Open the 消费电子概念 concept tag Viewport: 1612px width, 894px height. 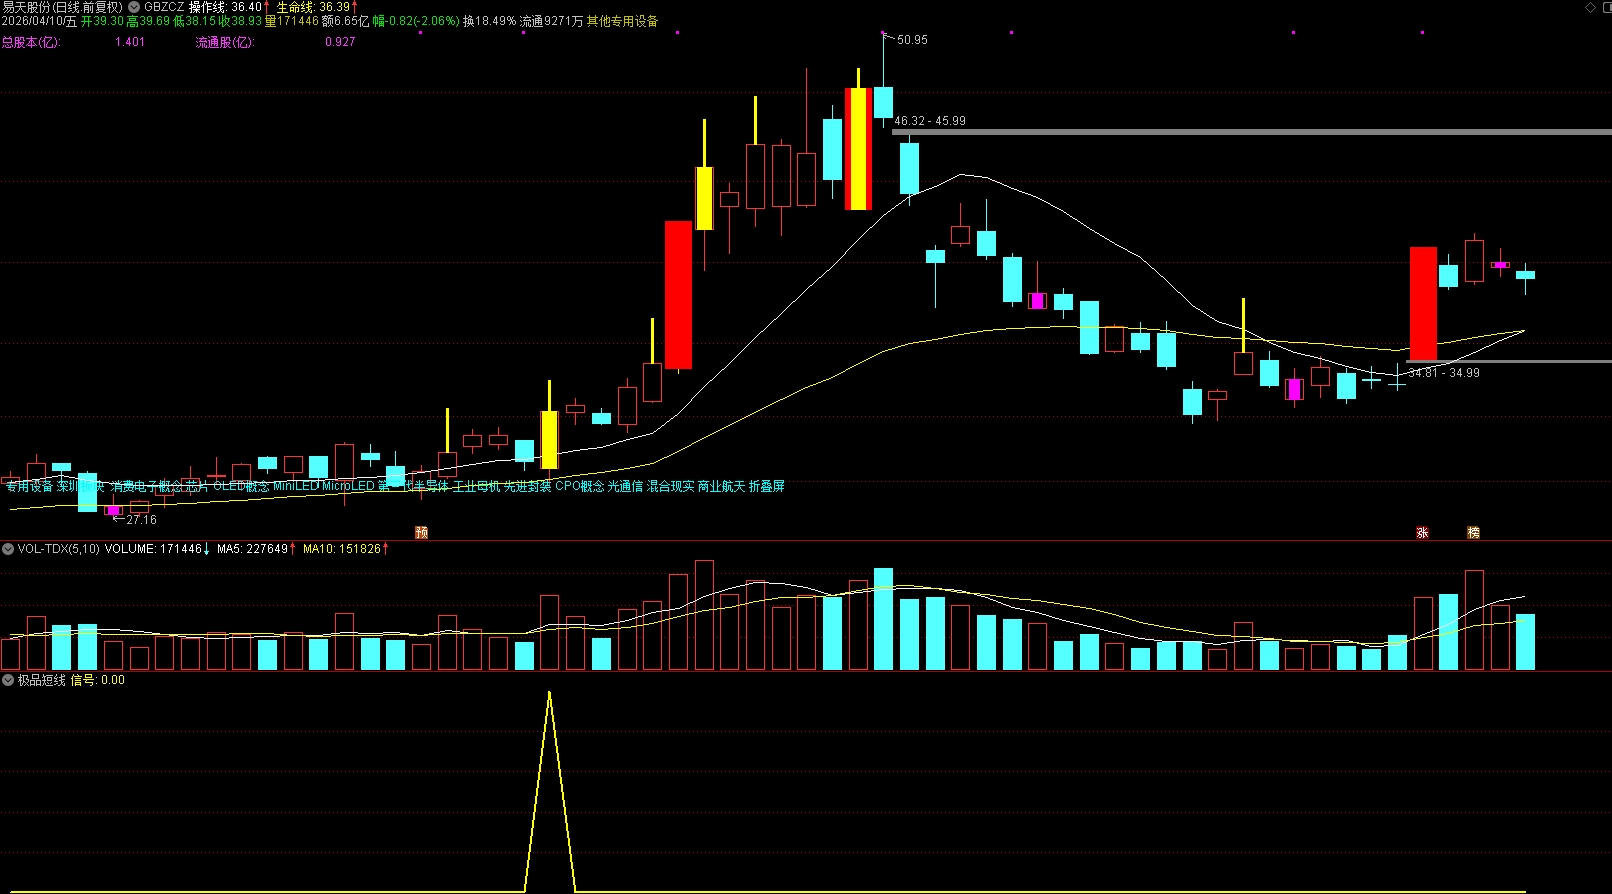point(146,487)
